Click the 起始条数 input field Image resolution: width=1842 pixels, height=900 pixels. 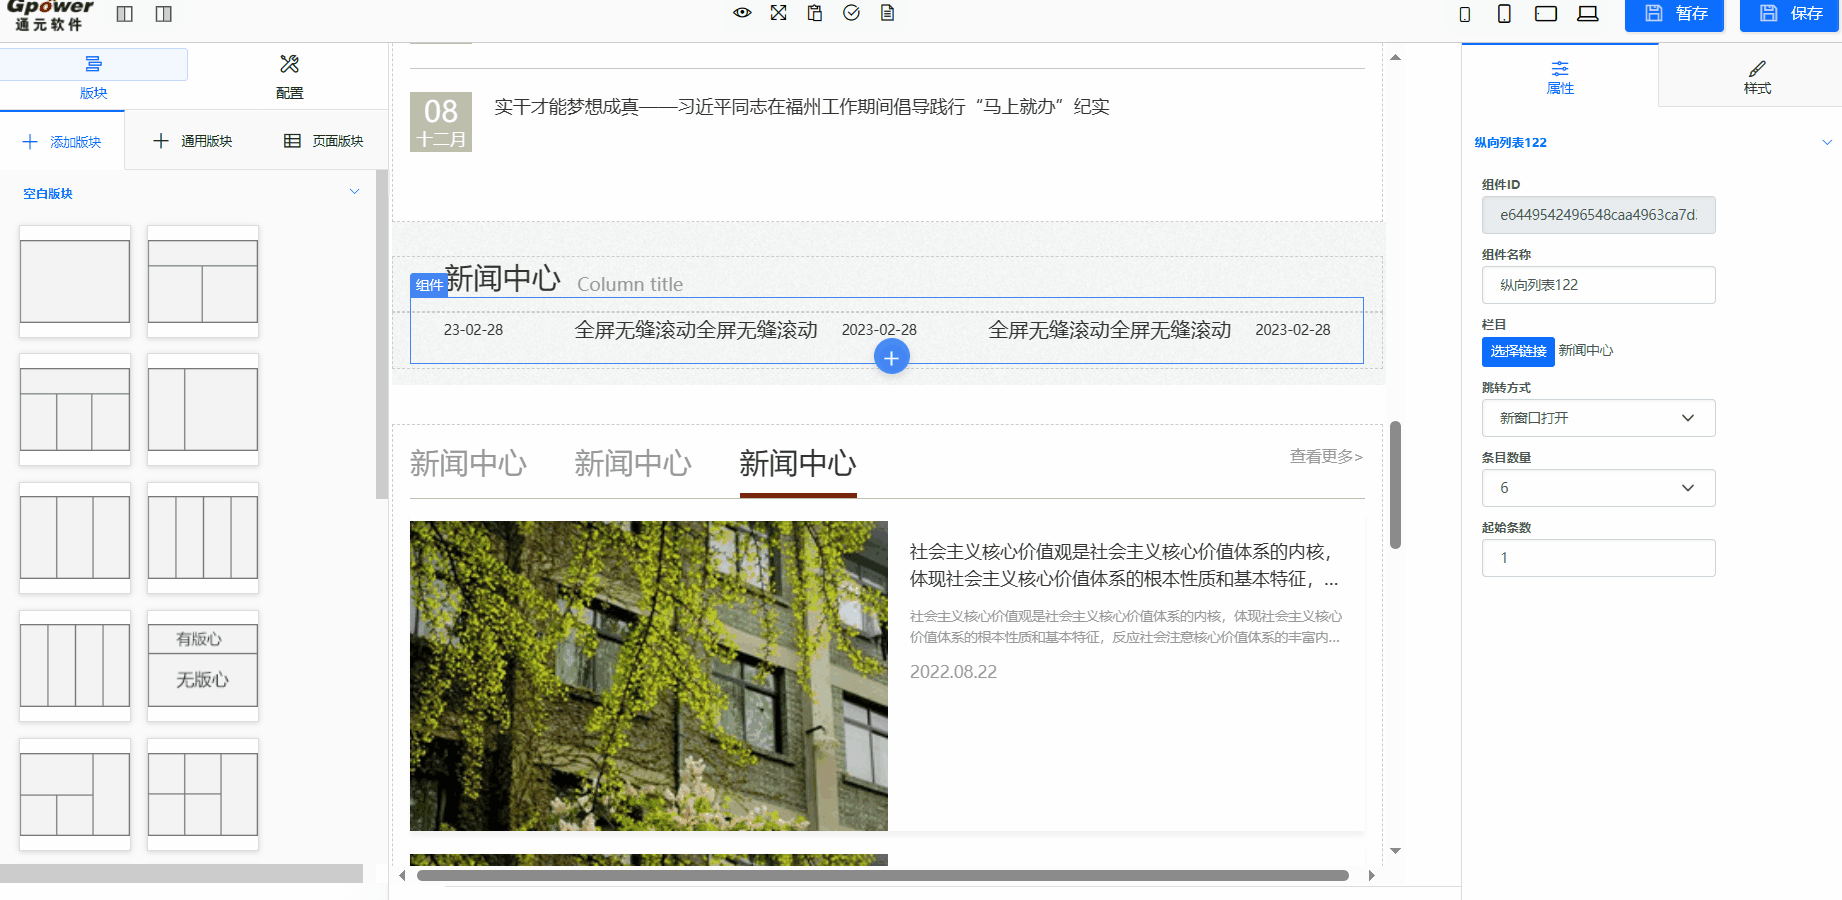click(x=1598, y=558)
